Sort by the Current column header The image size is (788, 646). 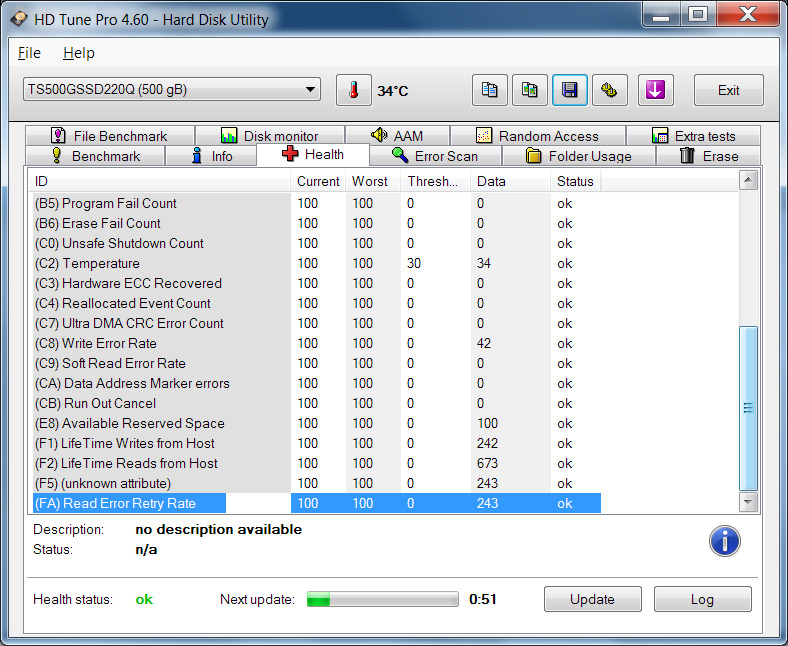coord(318,181)
